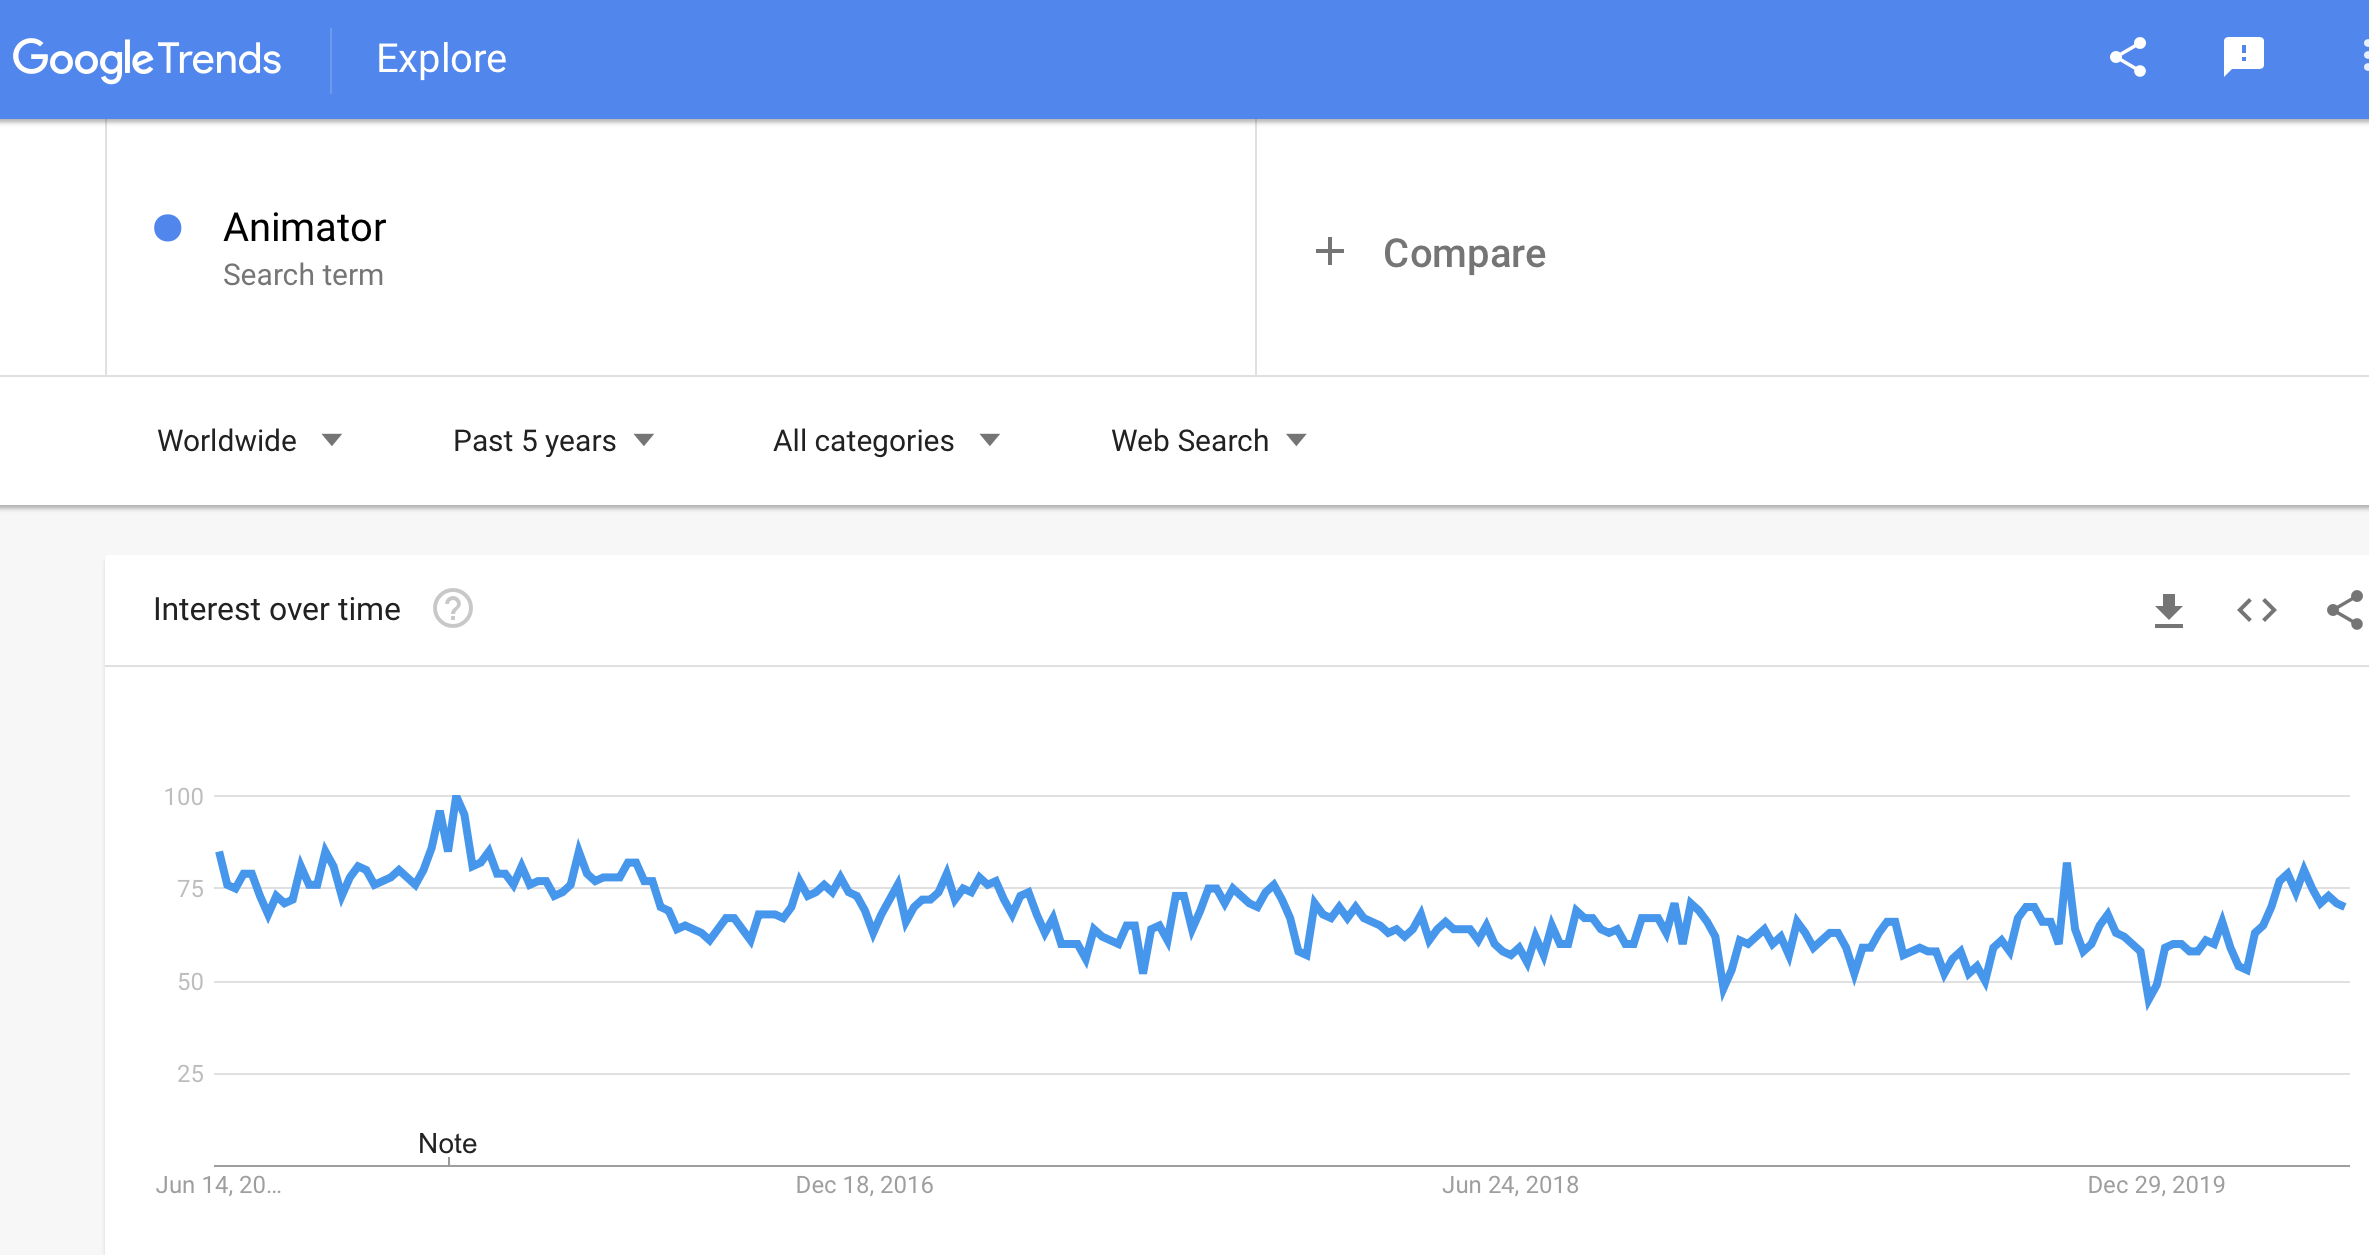Open the All categories dropdown
This screenshot has width=2369, height=1255.
(x=886, y=441)
